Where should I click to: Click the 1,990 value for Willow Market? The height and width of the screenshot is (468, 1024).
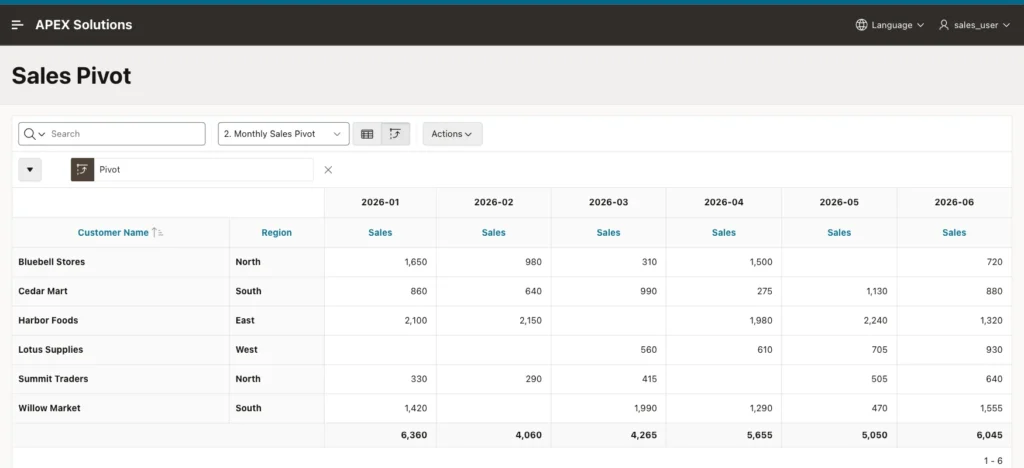[x=645, y=408]
